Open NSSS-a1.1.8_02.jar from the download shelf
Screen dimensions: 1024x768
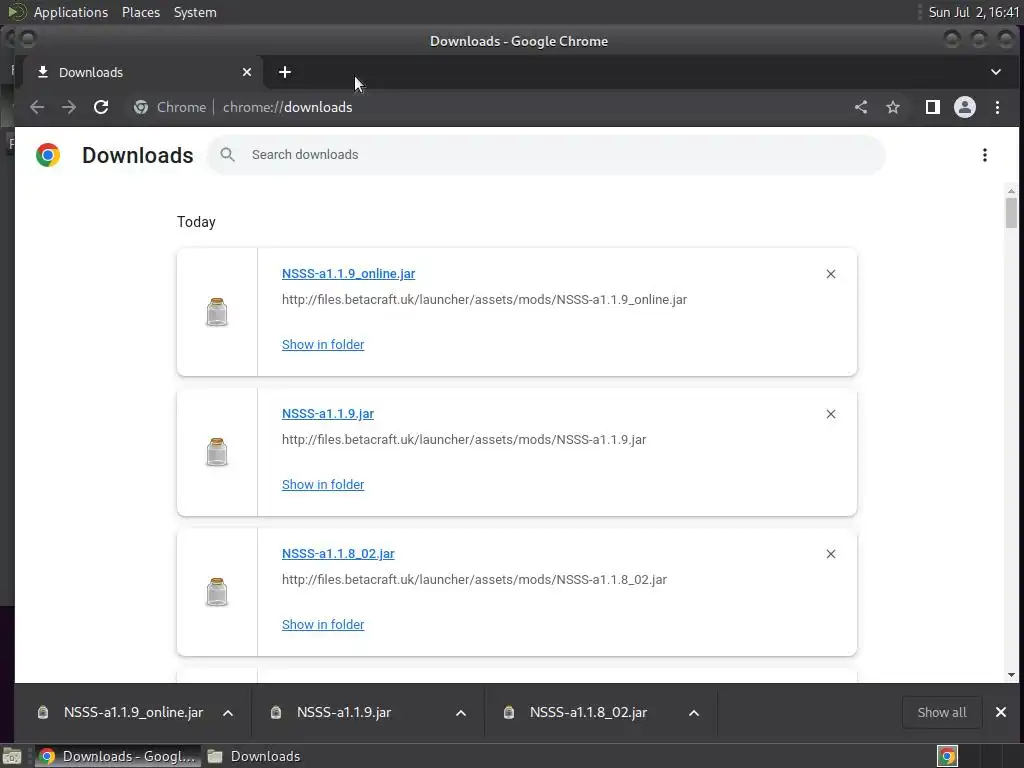(x=588, y=712)
